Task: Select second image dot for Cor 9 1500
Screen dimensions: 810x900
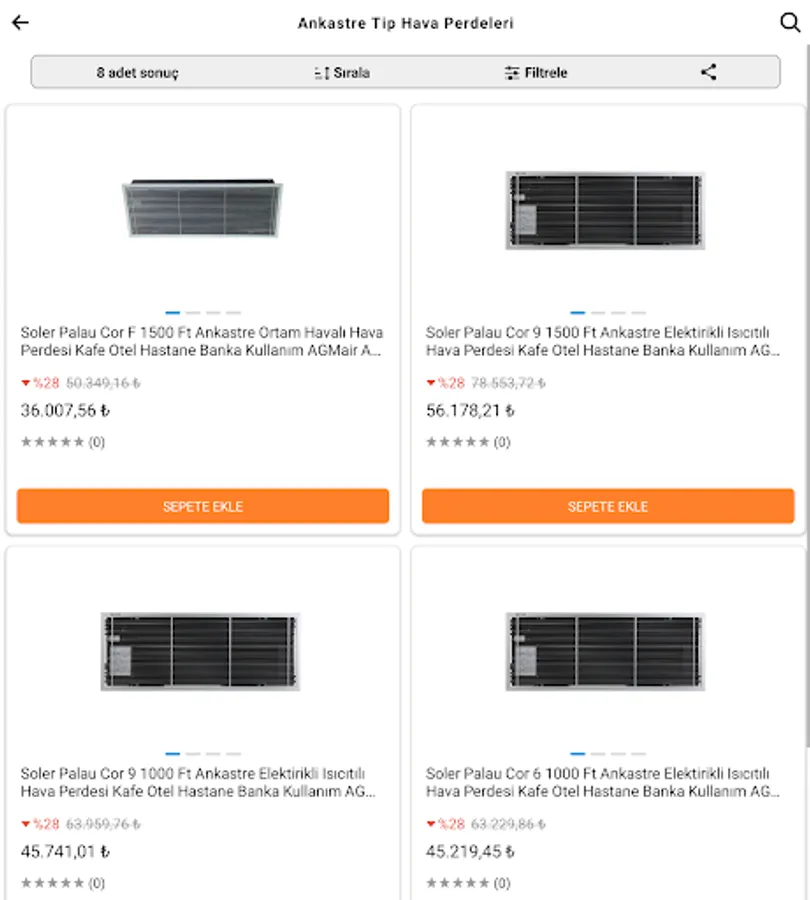Action: (598, 313)
